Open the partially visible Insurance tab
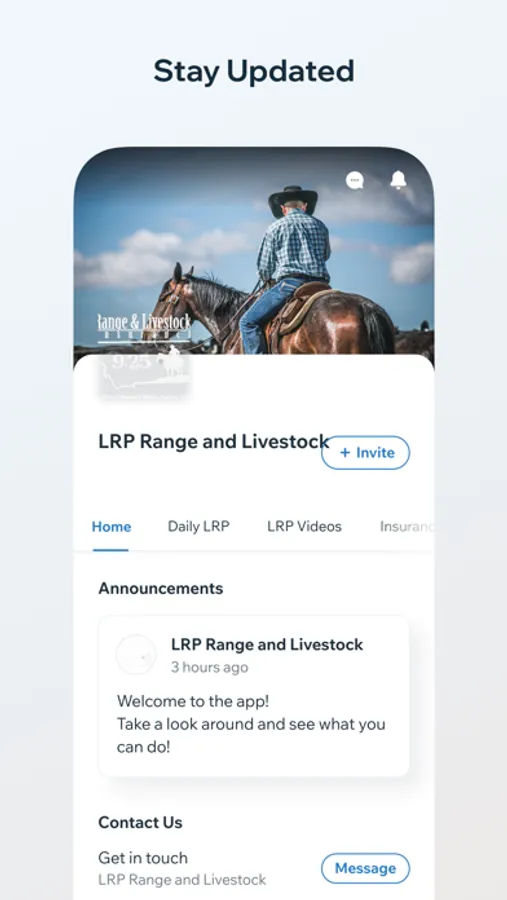 (407, 527)
